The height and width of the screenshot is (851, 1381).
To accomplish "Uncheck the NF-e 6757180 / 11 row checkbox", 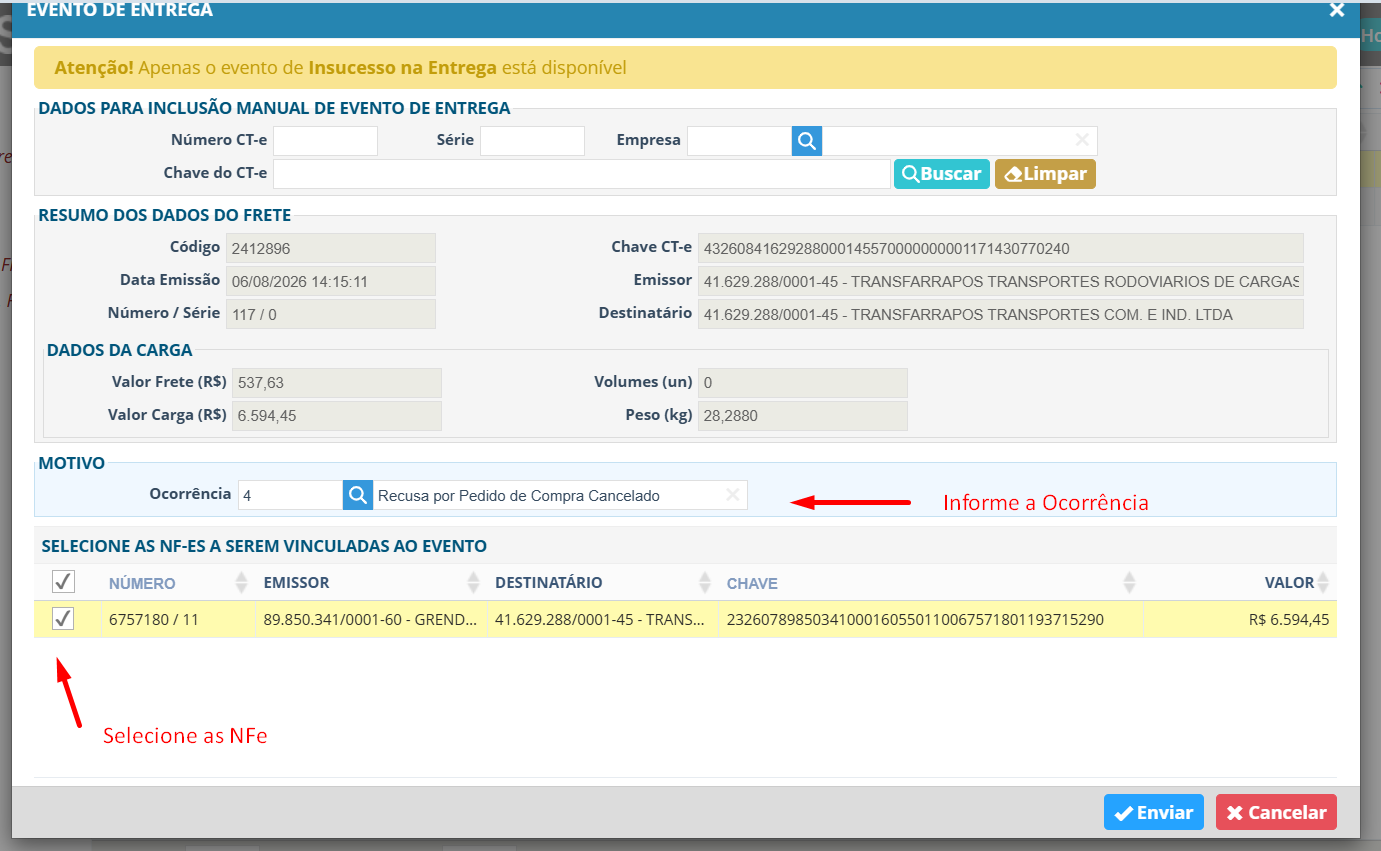I will (63, 618).
